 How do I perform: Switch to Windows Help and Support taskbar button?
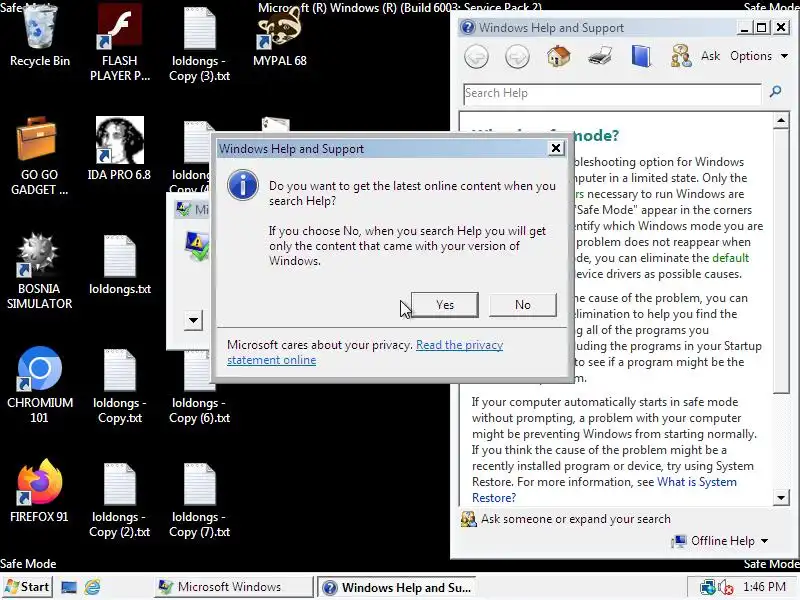(x=397, y=587)
